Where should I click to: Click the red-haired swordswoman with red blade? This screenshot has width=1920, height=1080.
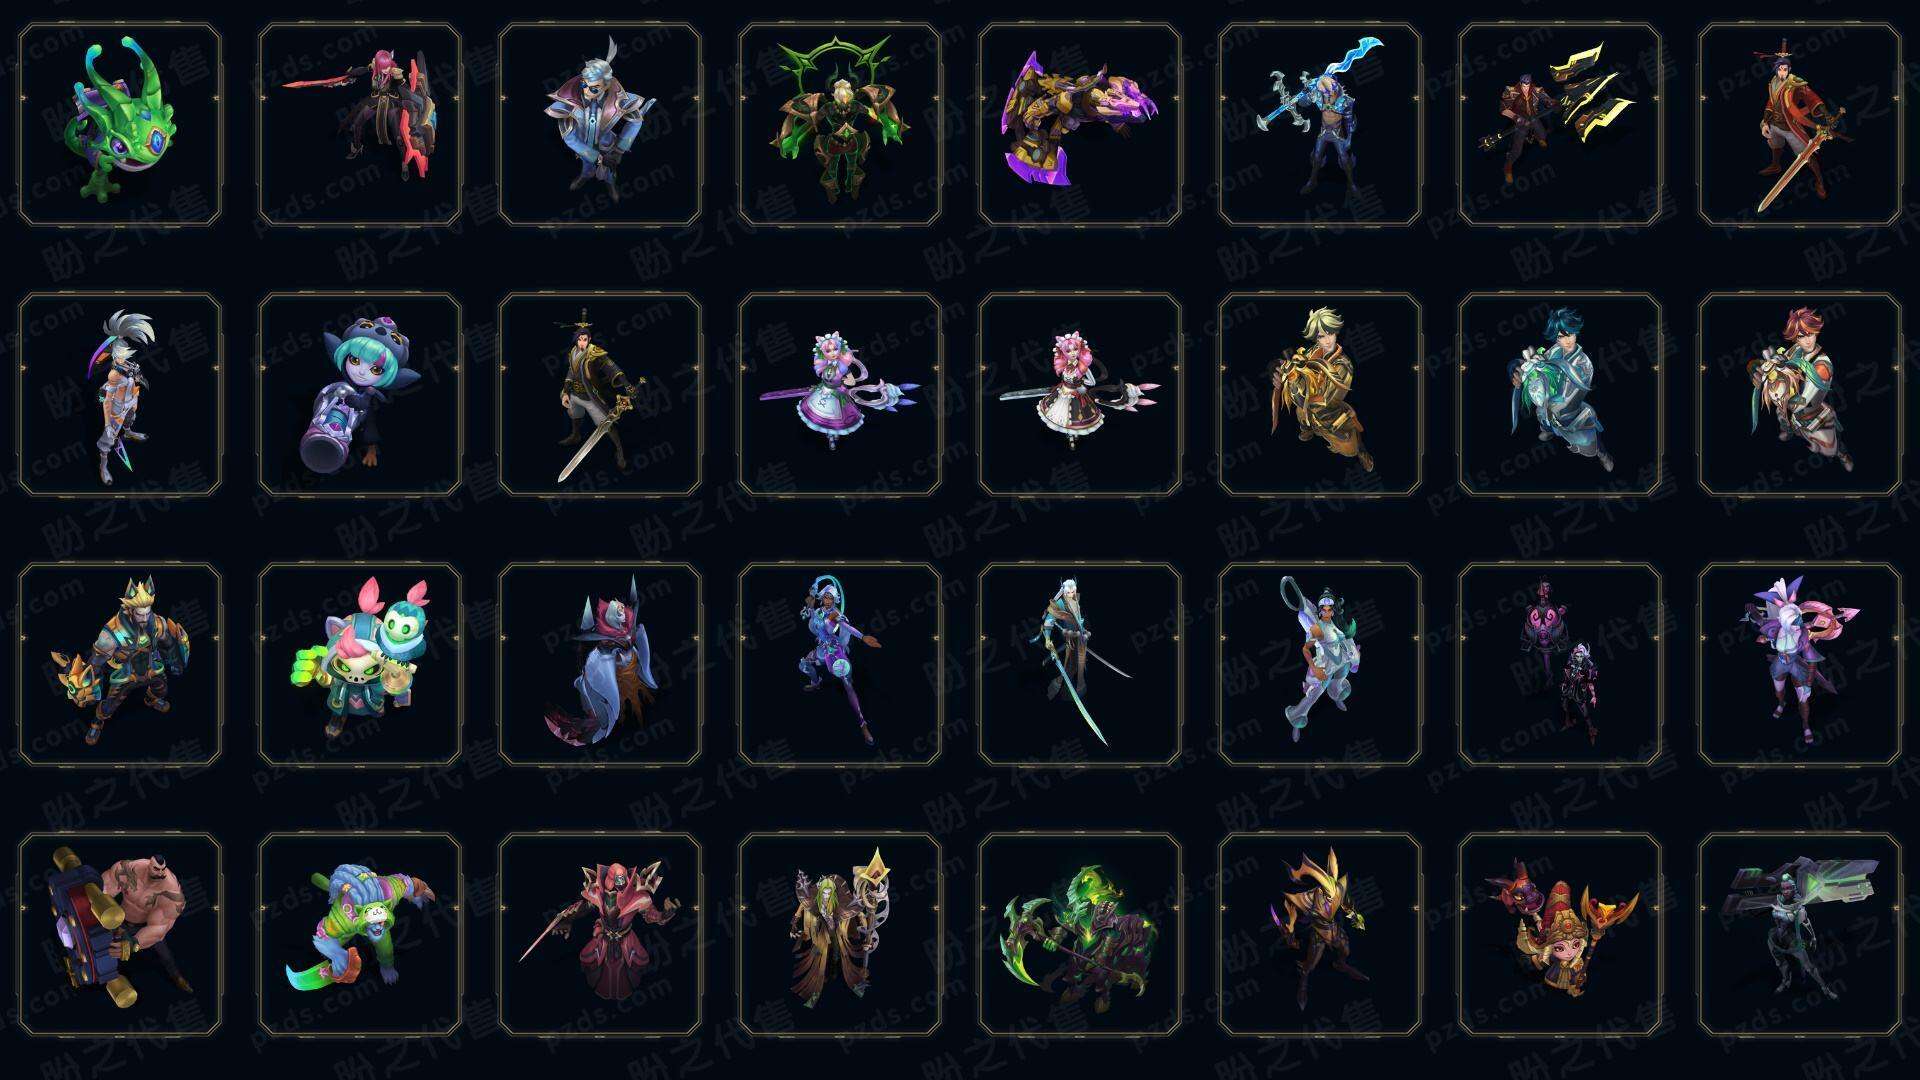pos(360,125)
